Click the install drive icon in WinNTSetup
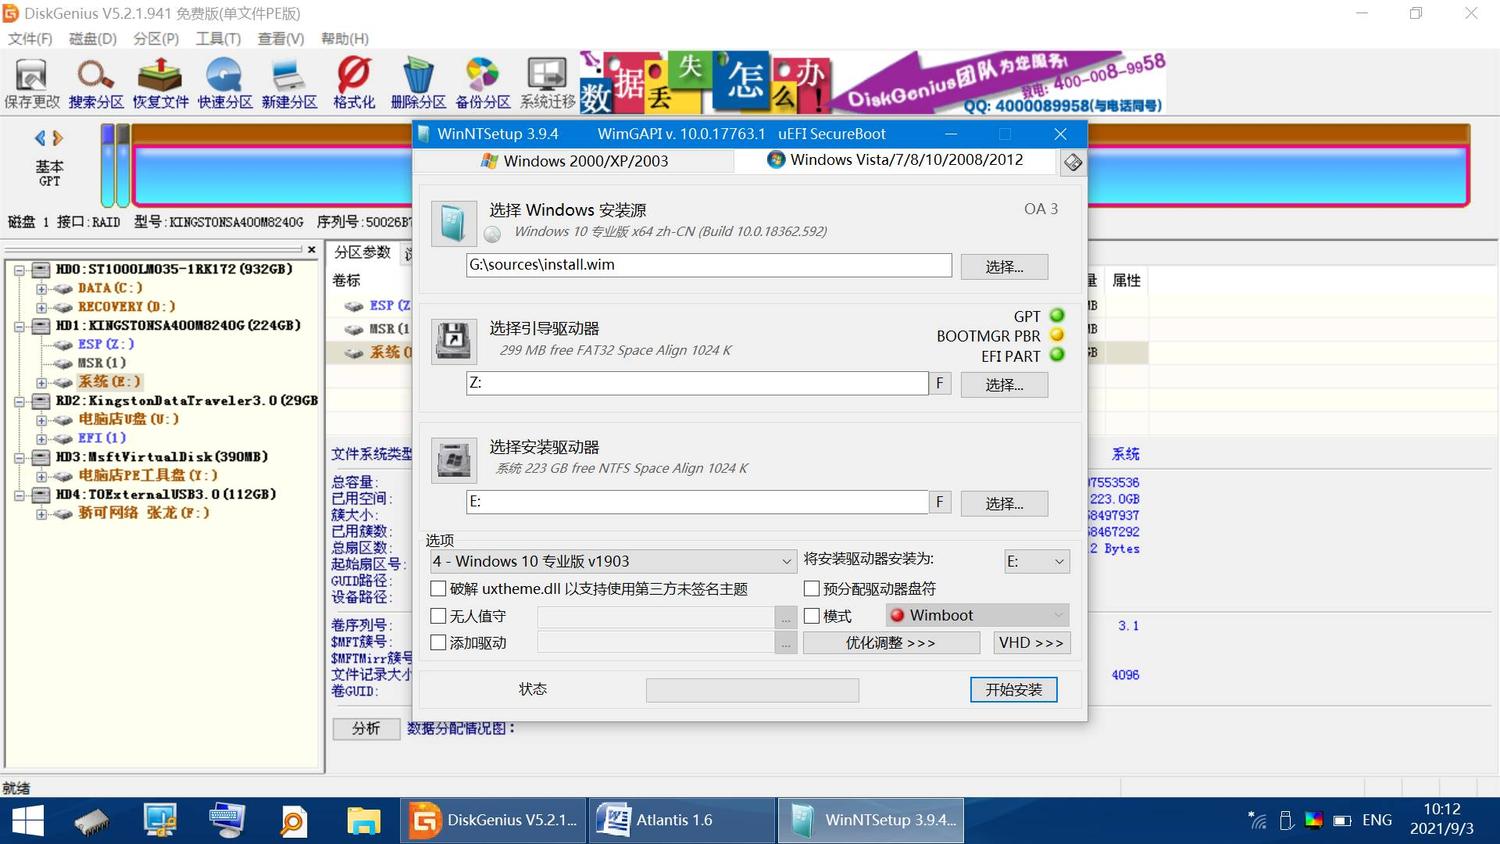Screen dimensions: 1500x844 453,460
